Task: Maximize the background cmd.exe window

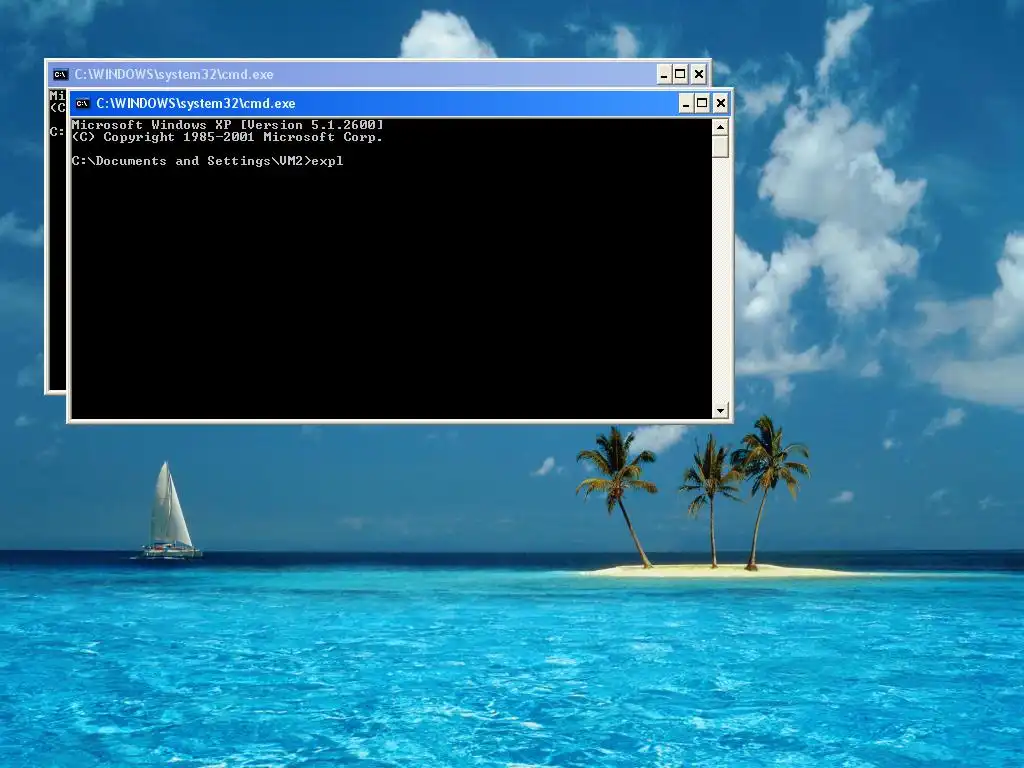Action: 680,74
